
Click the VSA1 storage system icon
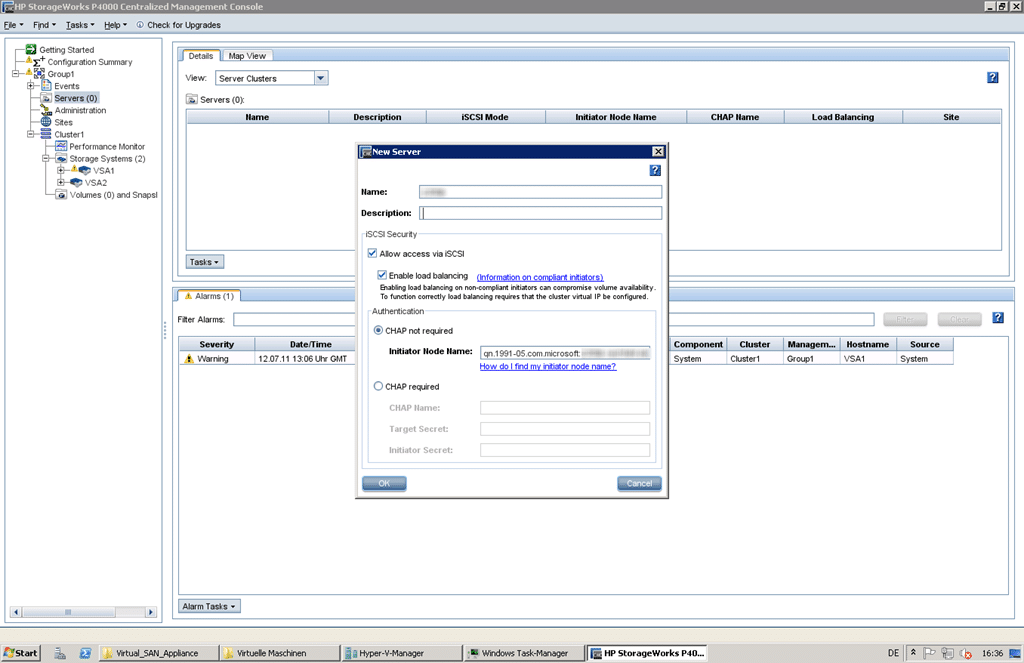(84, 170)
